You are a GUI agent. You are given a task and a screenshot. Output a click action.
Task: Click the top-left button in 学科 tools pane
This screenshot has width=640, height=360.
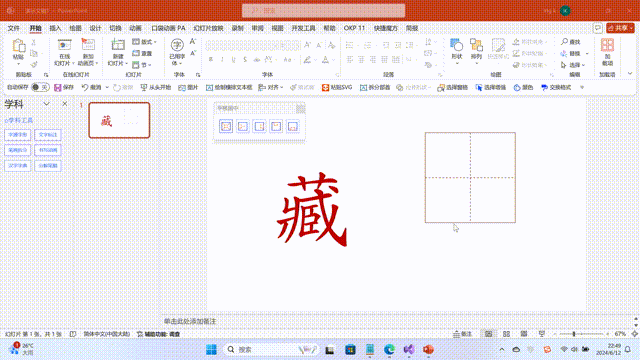coord(18,135)
